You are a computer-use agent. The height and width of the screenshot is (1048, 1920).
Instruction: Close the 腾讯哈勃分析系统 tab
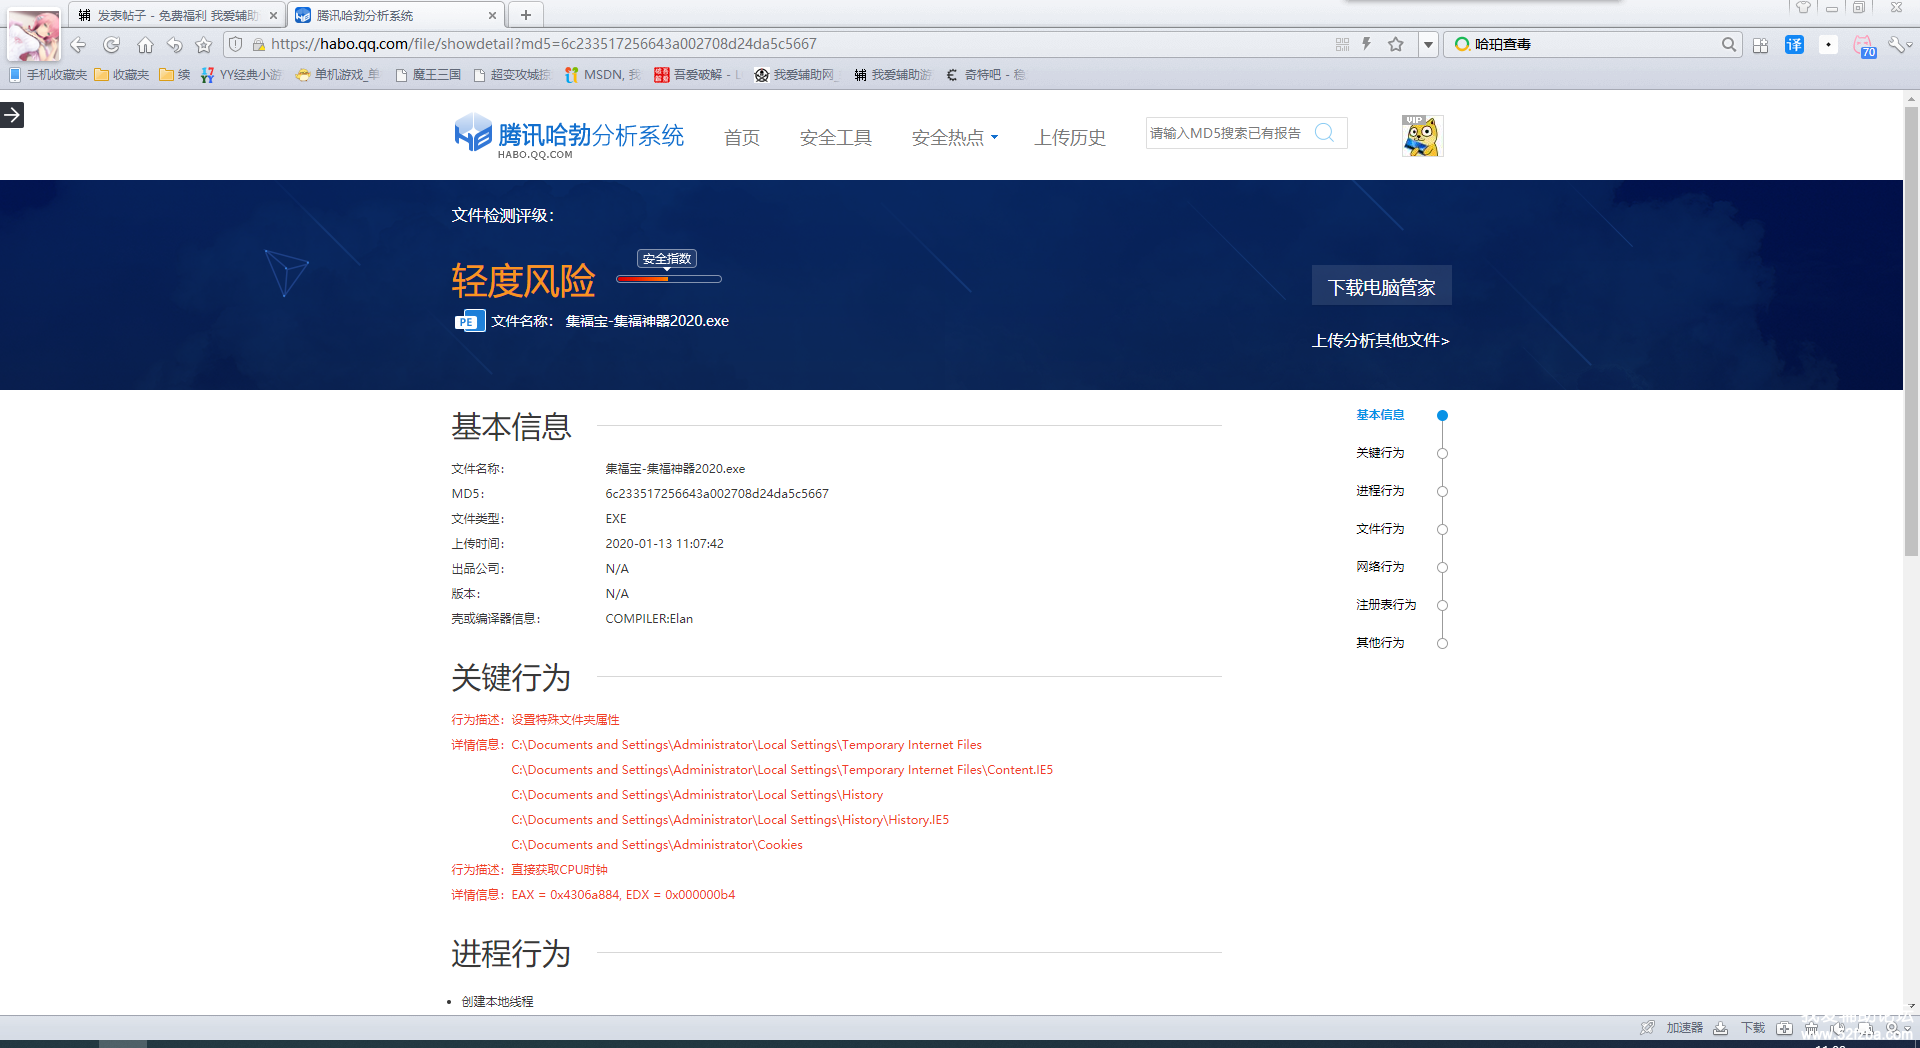(492, 15)
